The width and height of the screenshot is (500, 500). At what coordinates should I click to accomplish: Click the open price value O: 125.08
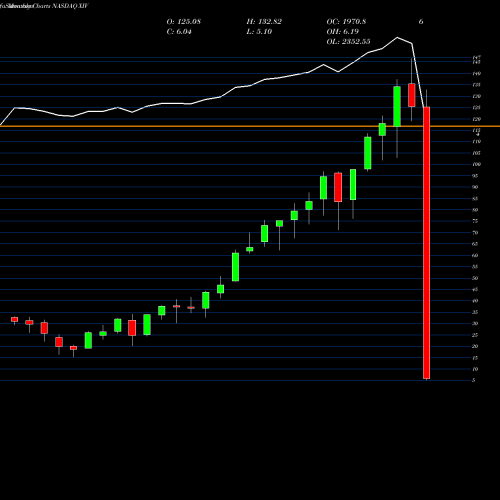click(x=184, y=22)
